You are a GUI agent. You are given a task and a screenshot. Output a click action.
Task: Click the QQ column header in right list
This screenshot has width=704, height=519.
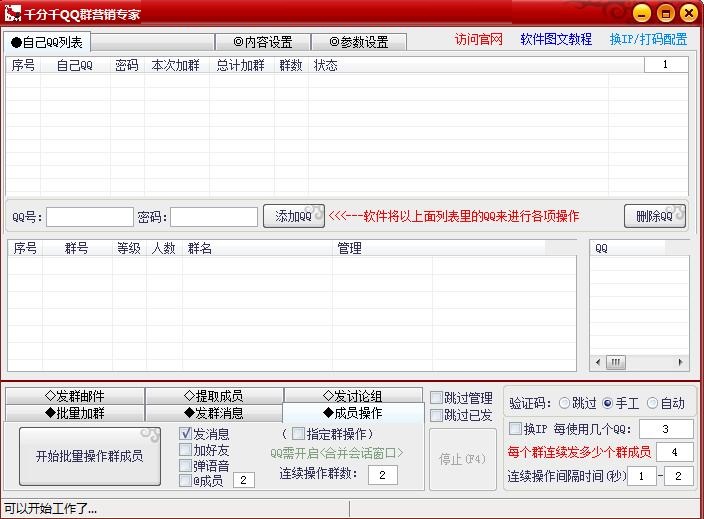pyautogui.click(x=628, y=248)
